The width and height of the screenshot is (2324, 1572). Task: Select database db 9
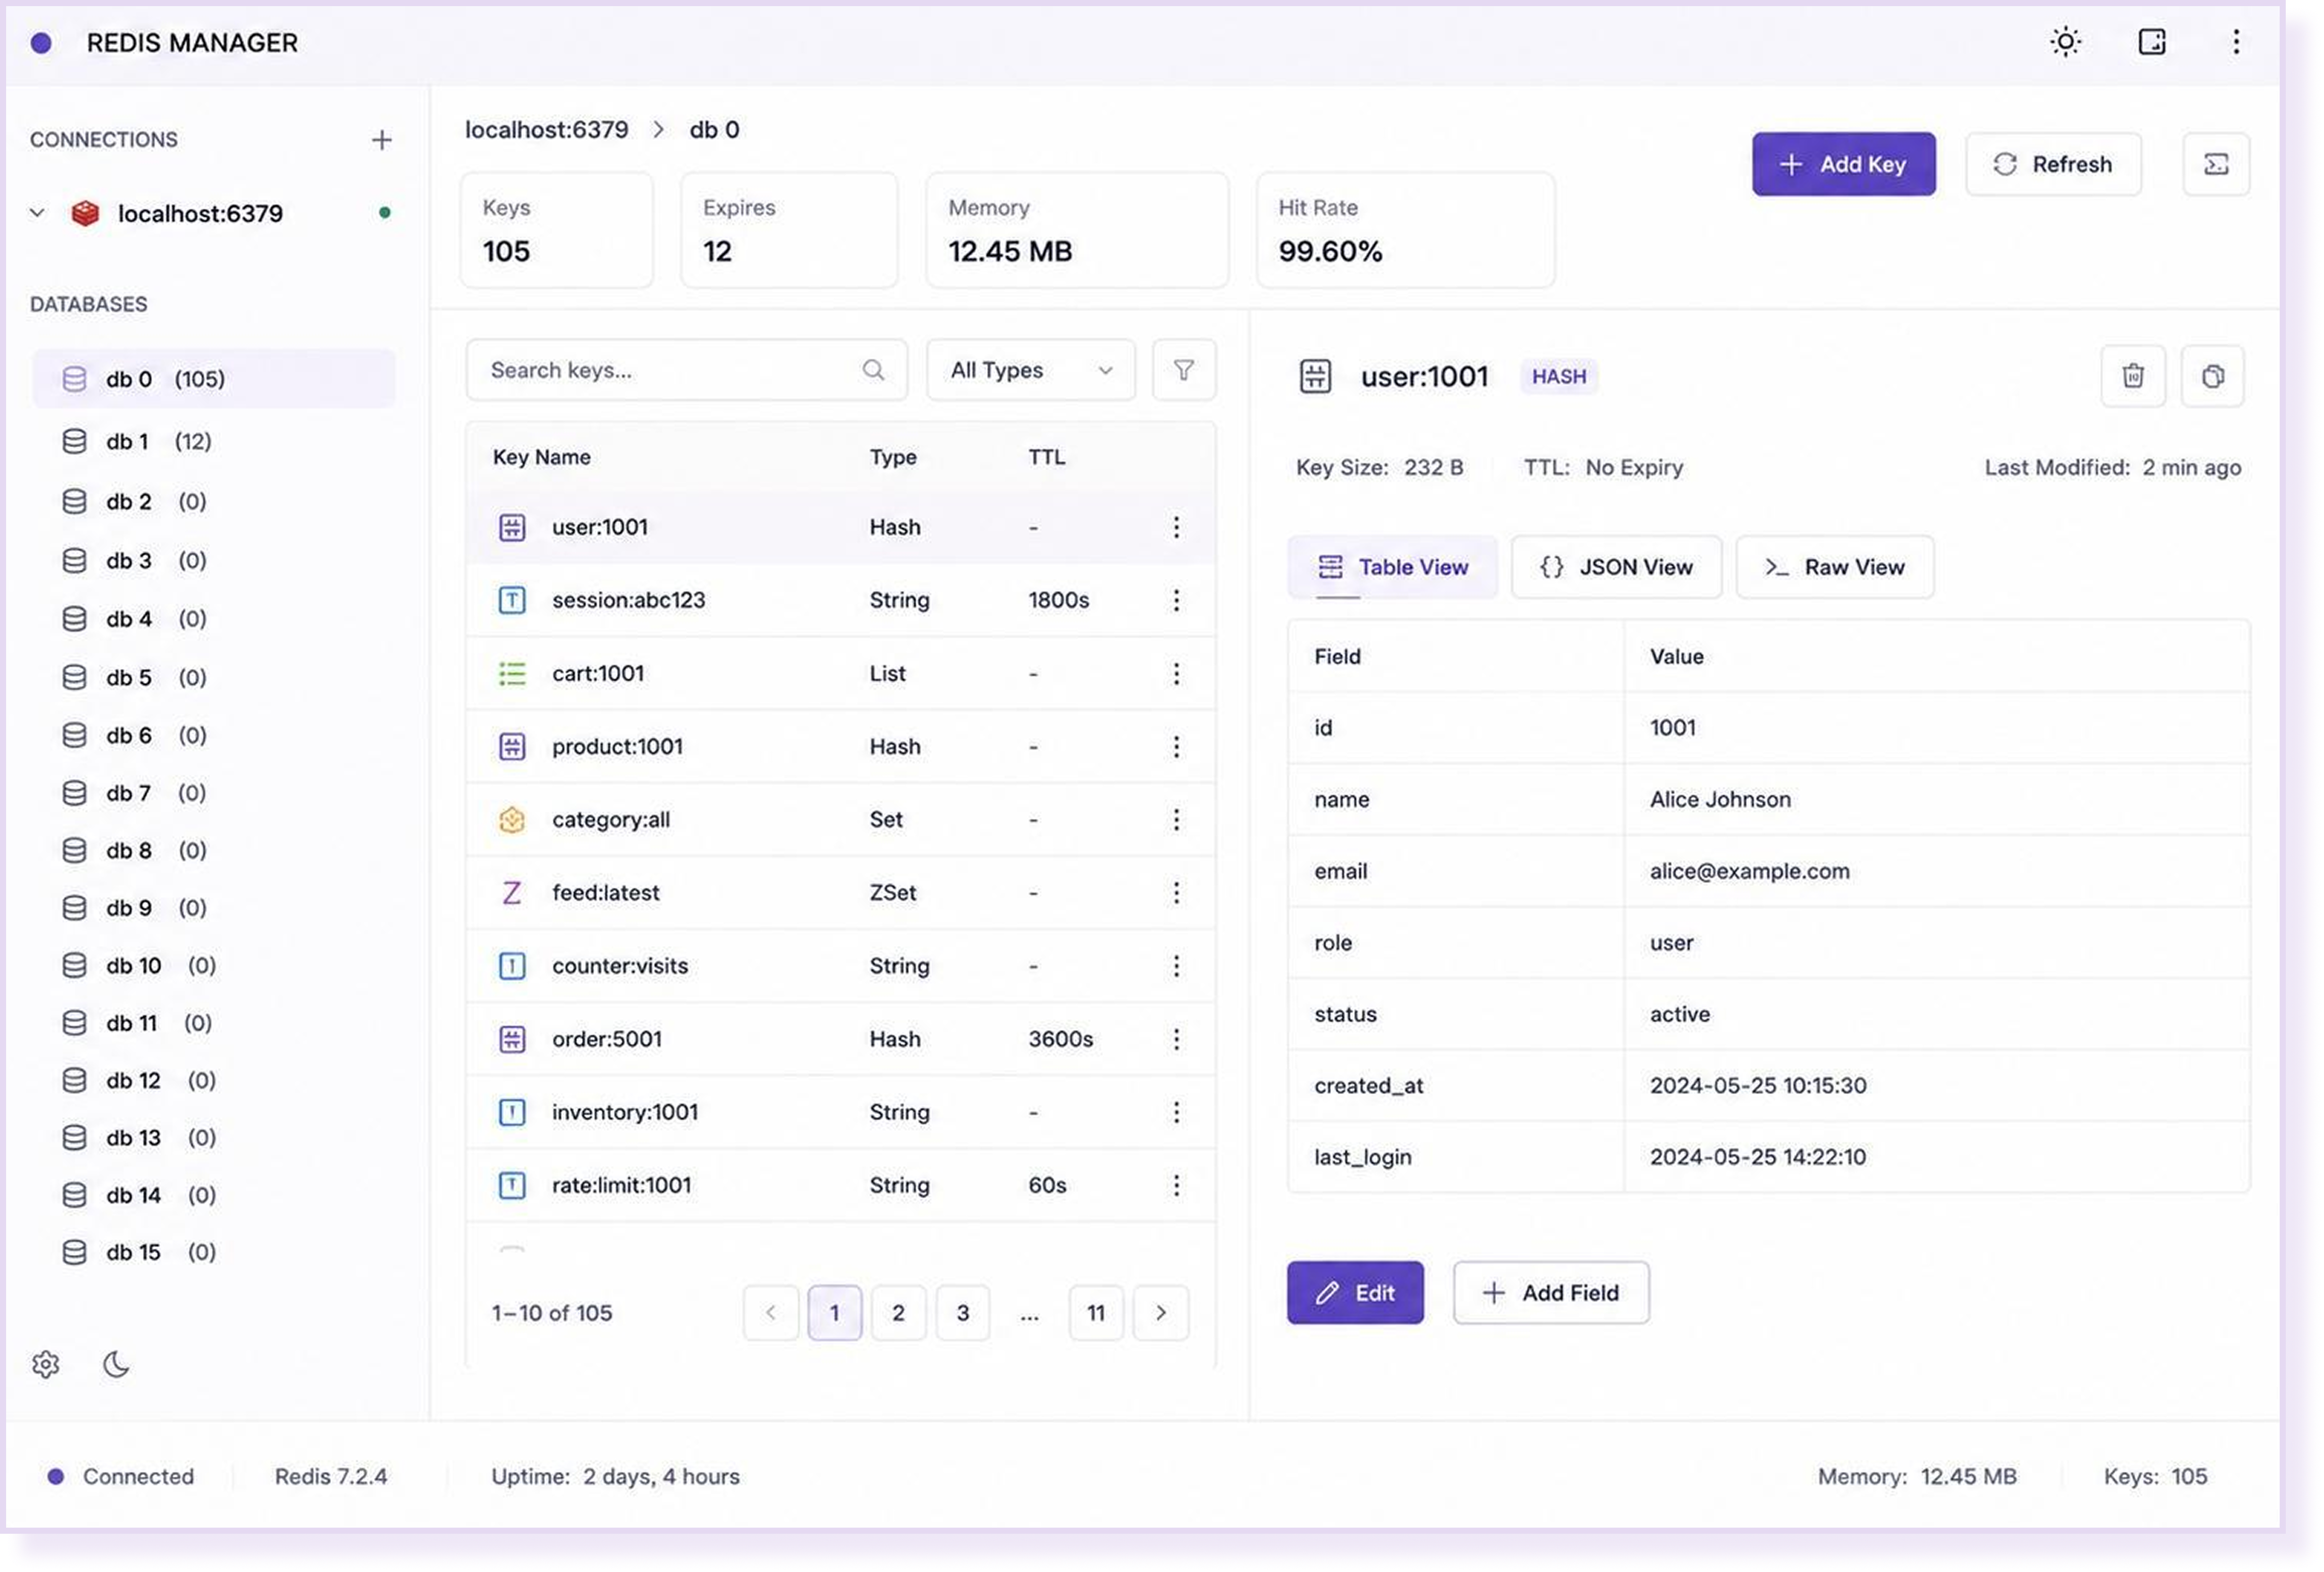click(x=214, y=907)
